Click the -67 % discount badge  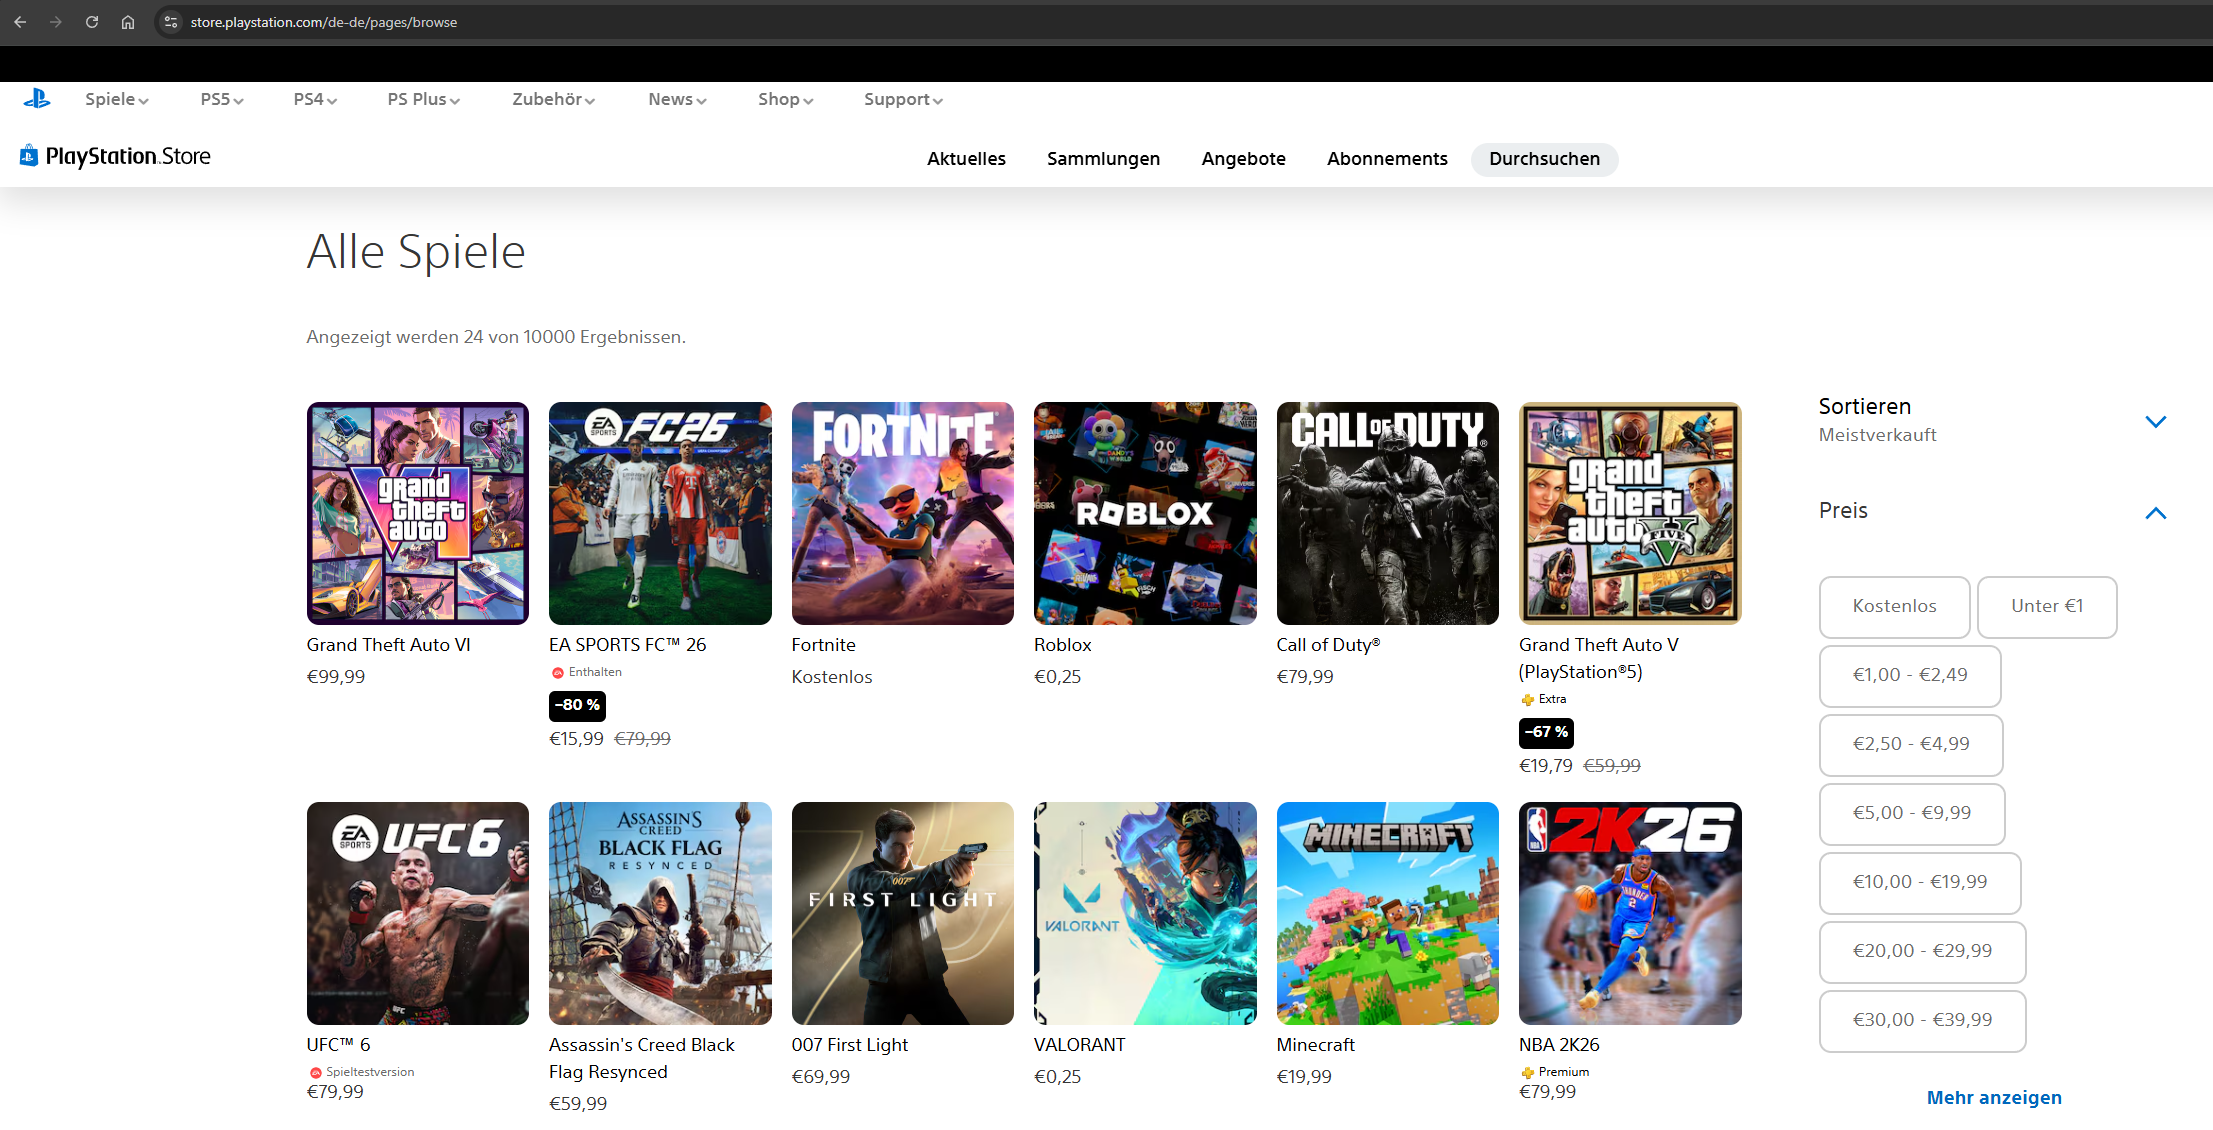coord(1546,733)
